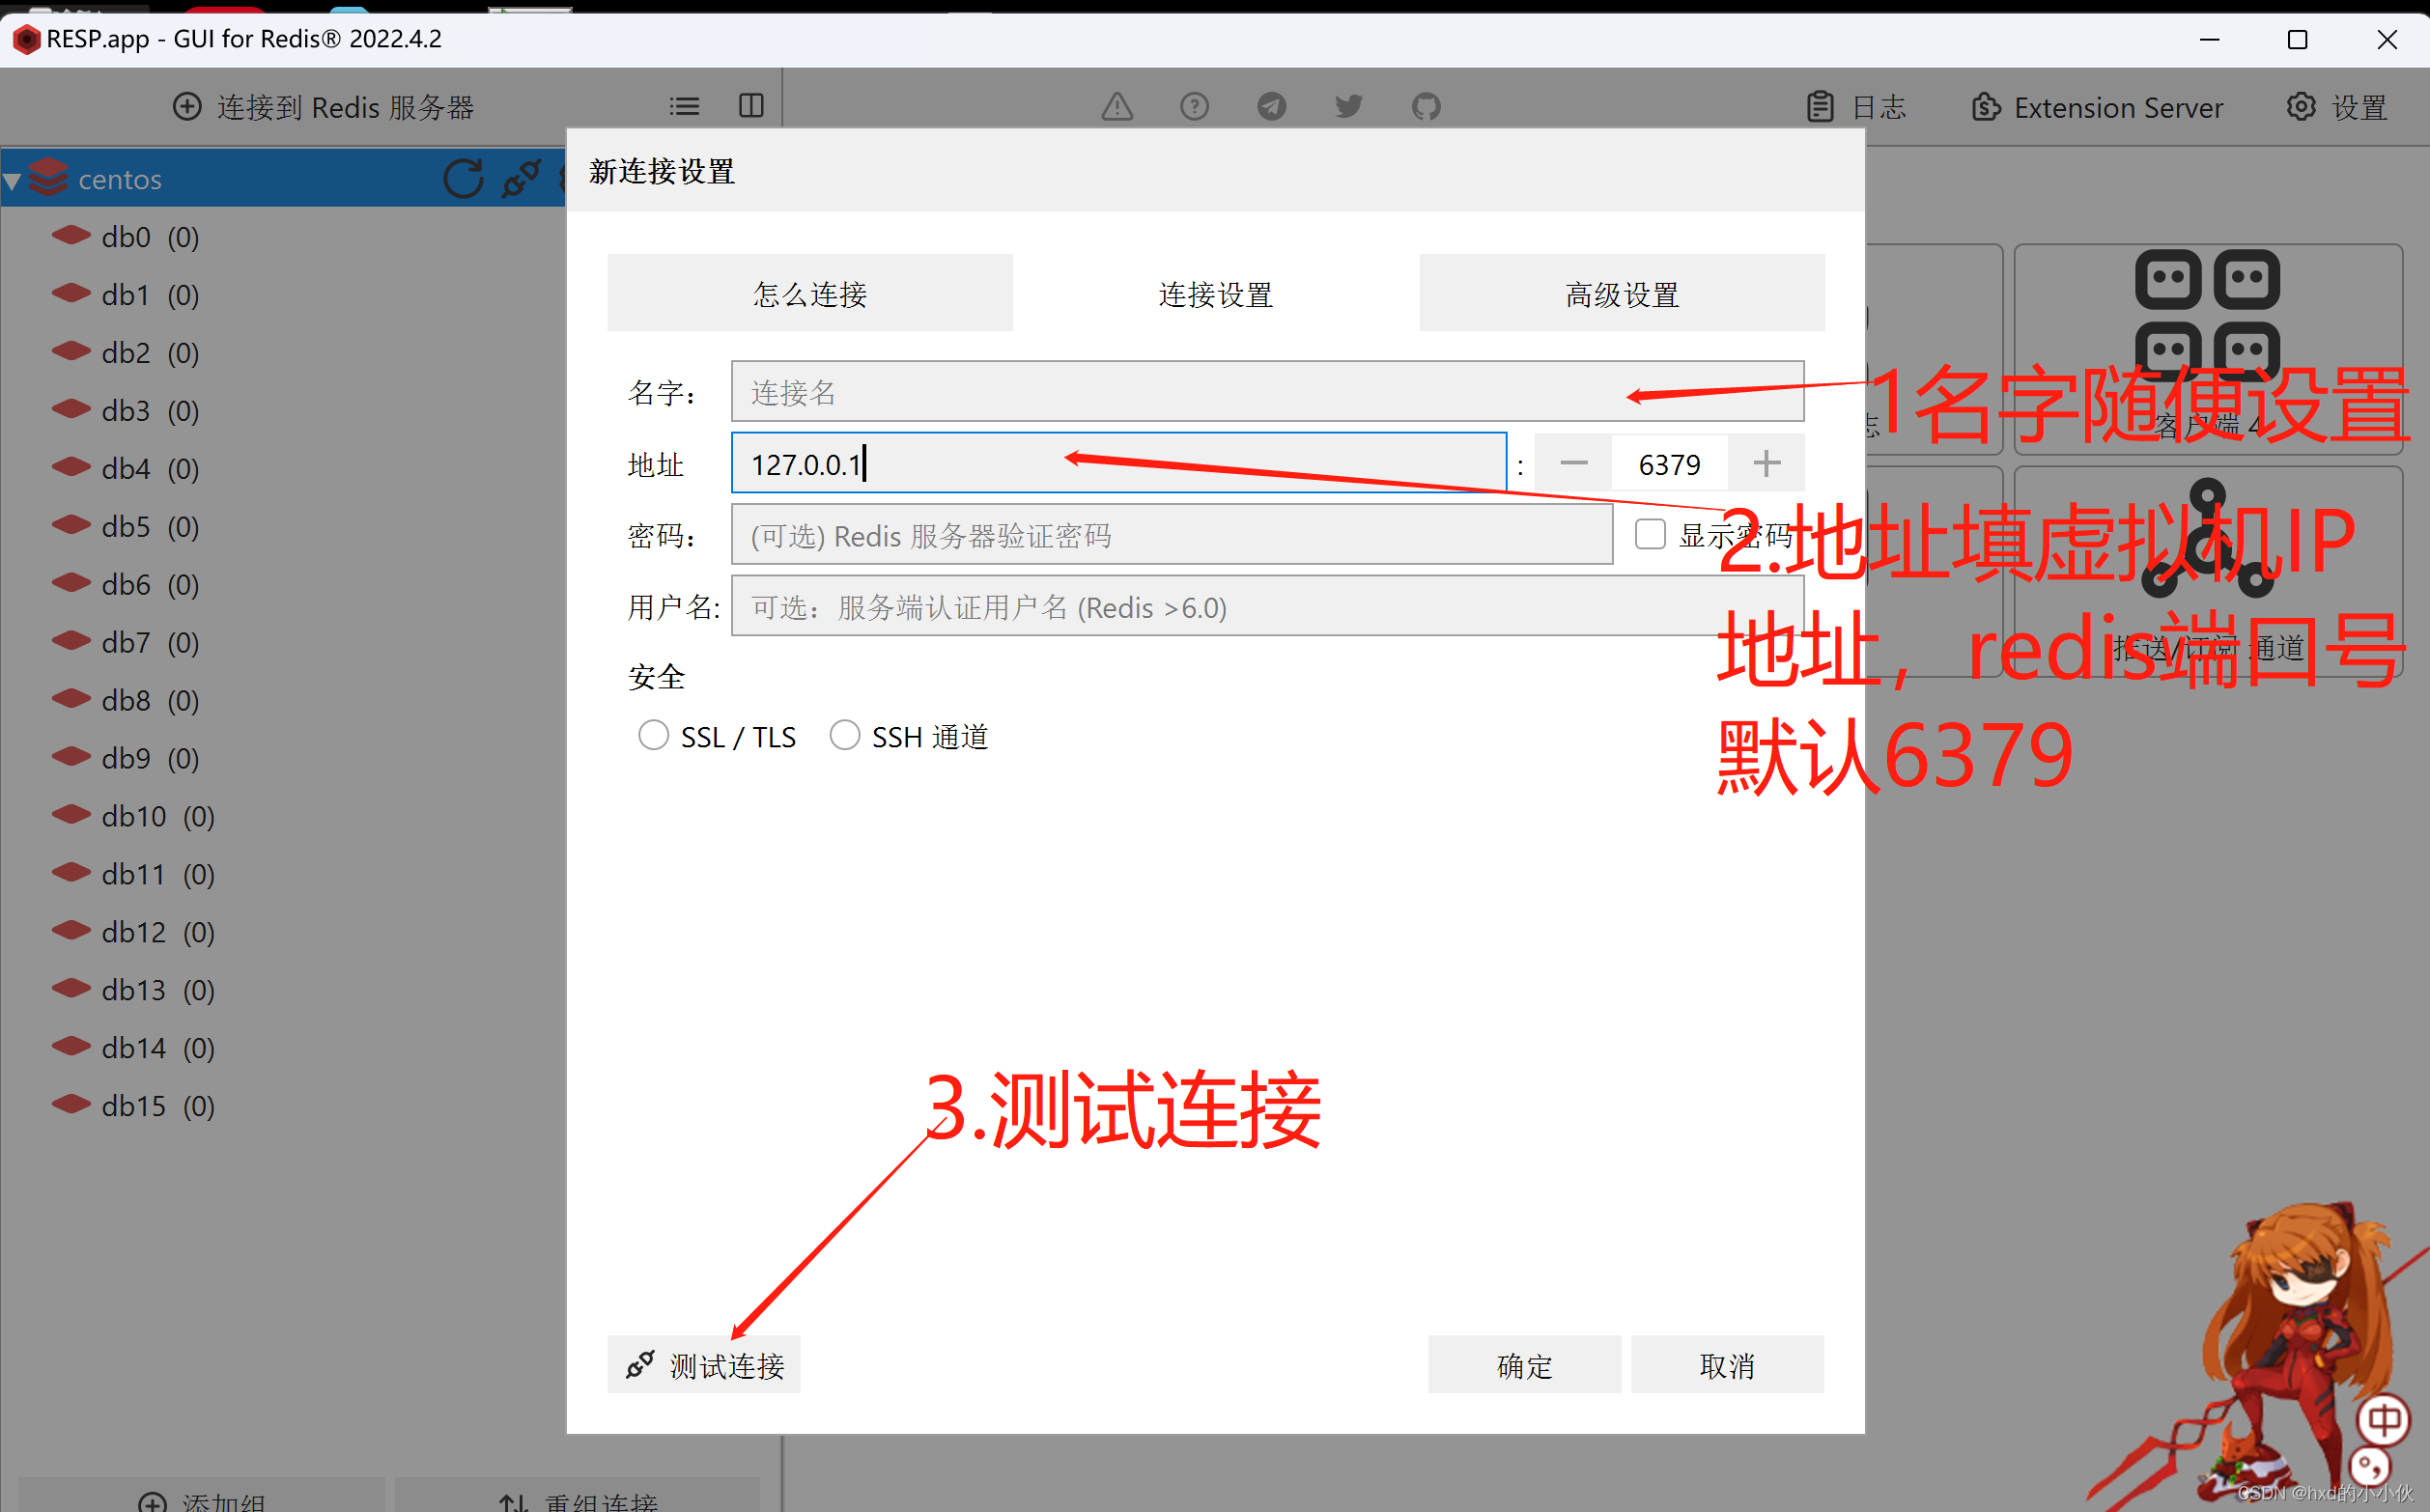This screenshot has height=1512, width=2430.
Task: Open the Telegram channel icon
Action: point(1271,106)
